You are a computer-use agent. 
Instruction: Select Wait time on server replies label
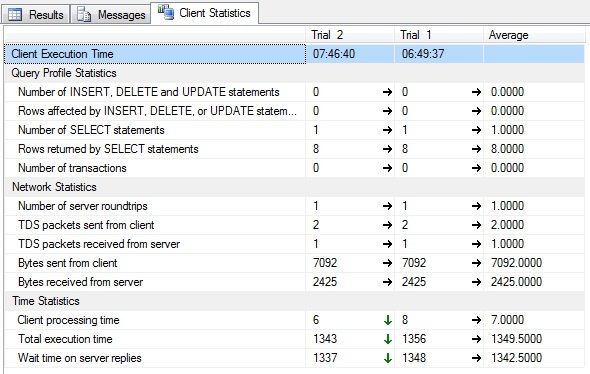click(80, 358)
